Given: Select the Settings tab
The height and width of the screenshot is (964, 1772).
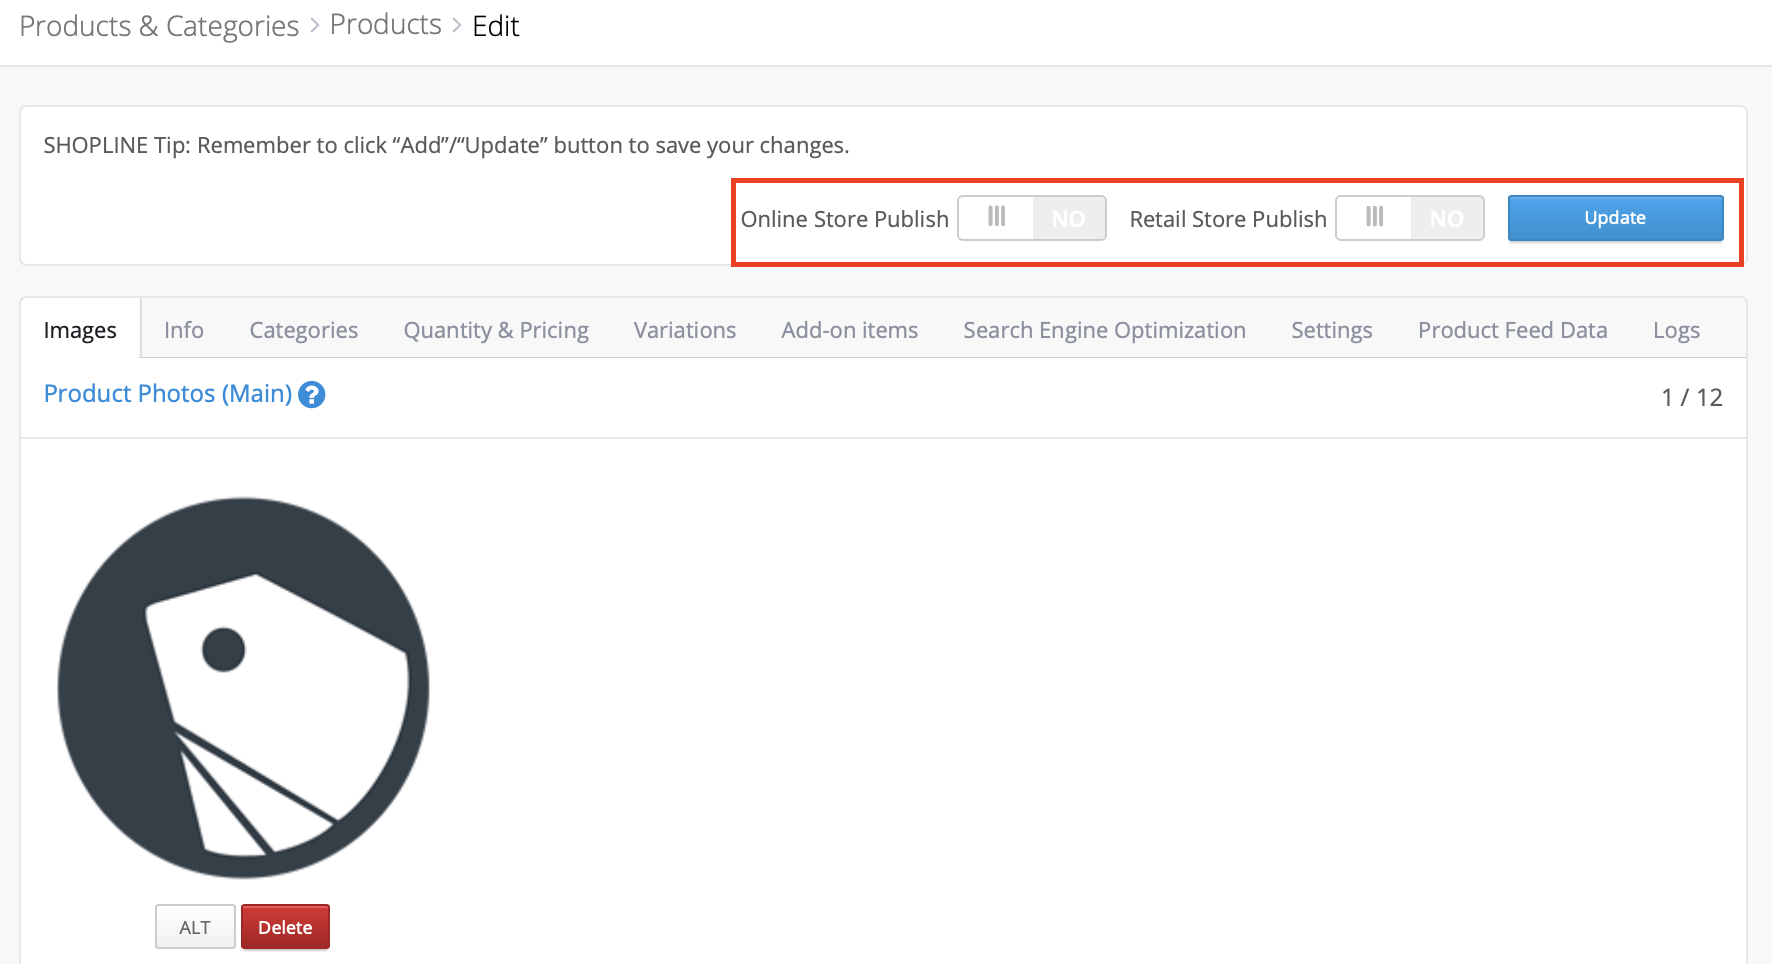Looking at the screenshot, I should click(1332, 330).
